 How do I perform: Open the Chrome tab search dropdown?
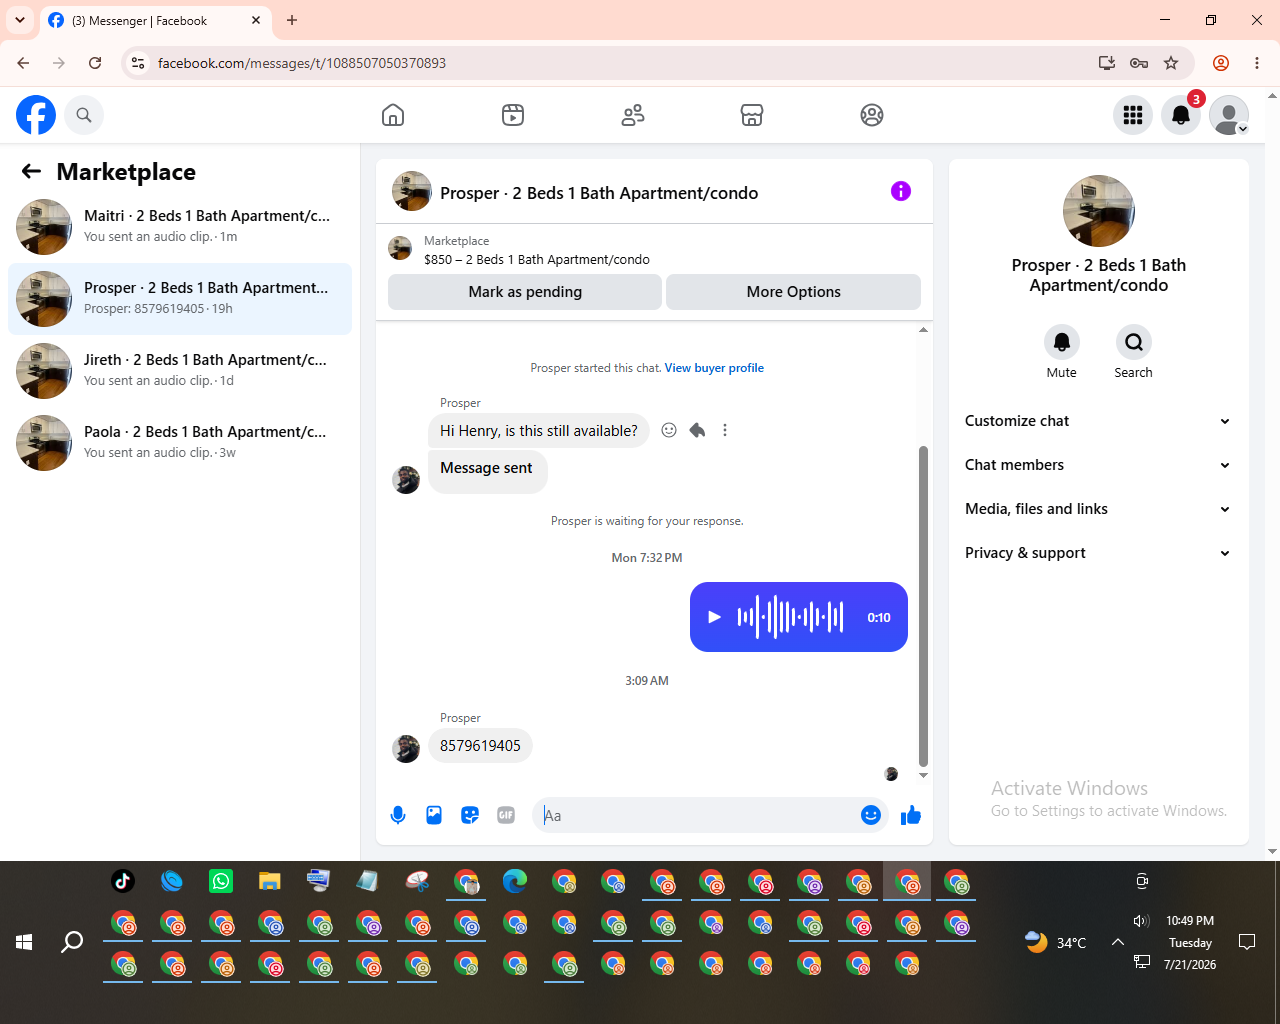[20, 20]
